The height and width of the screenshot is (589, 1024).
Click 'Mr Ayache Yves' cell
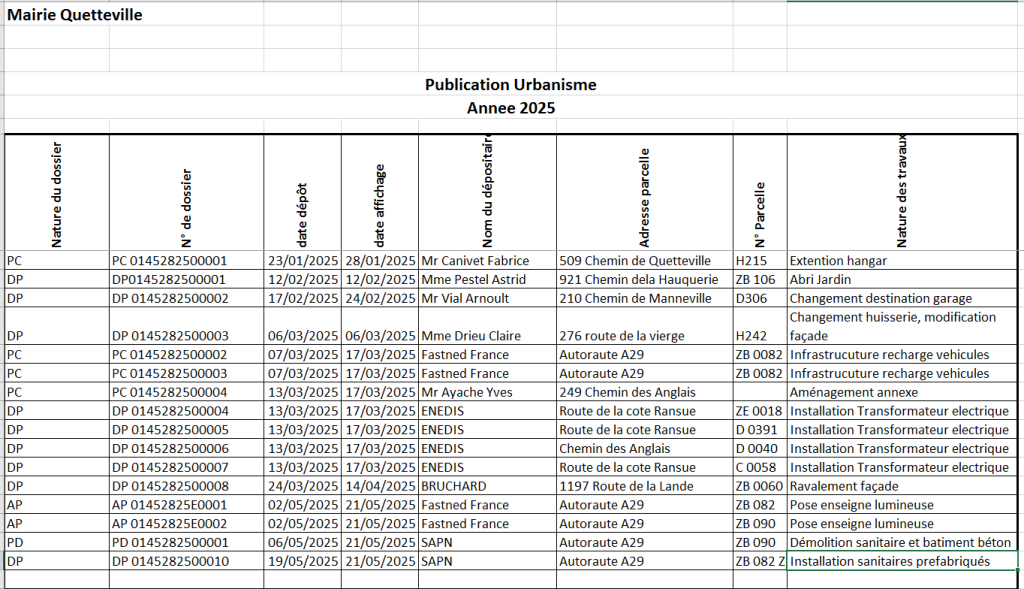pyautogui.click(x=487, y=392)
